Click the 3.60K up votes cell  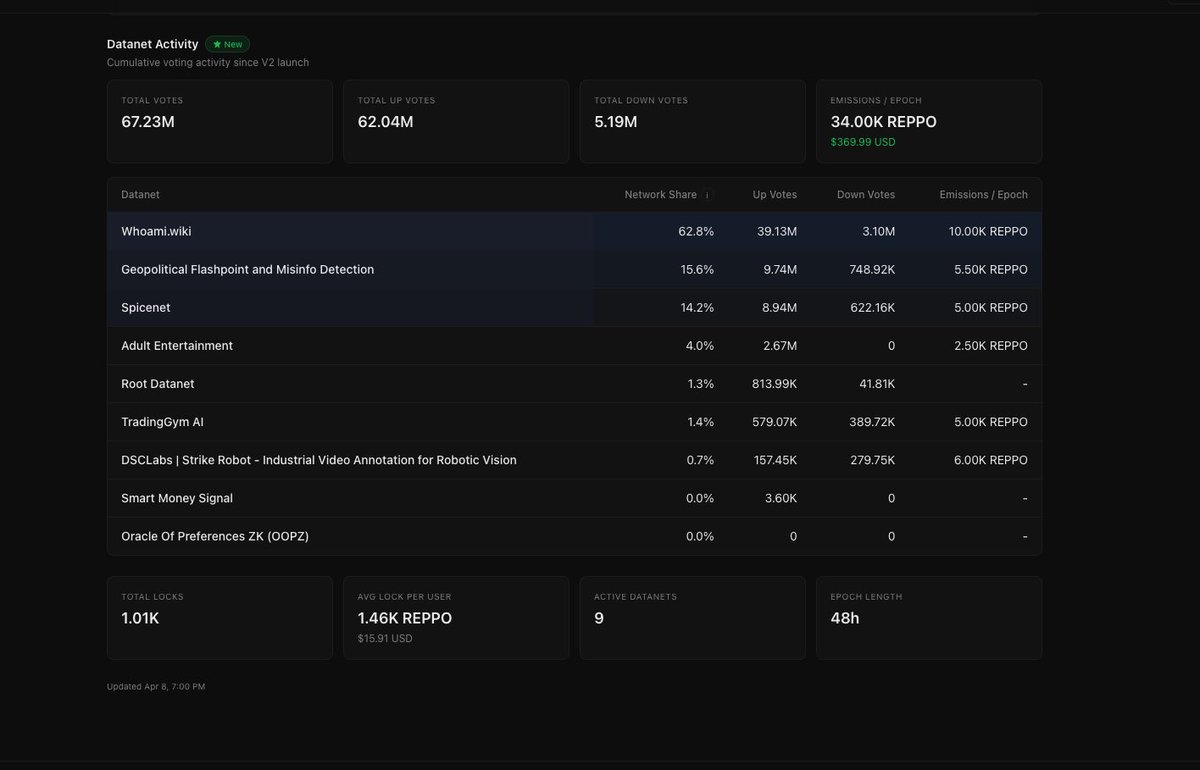780,498
